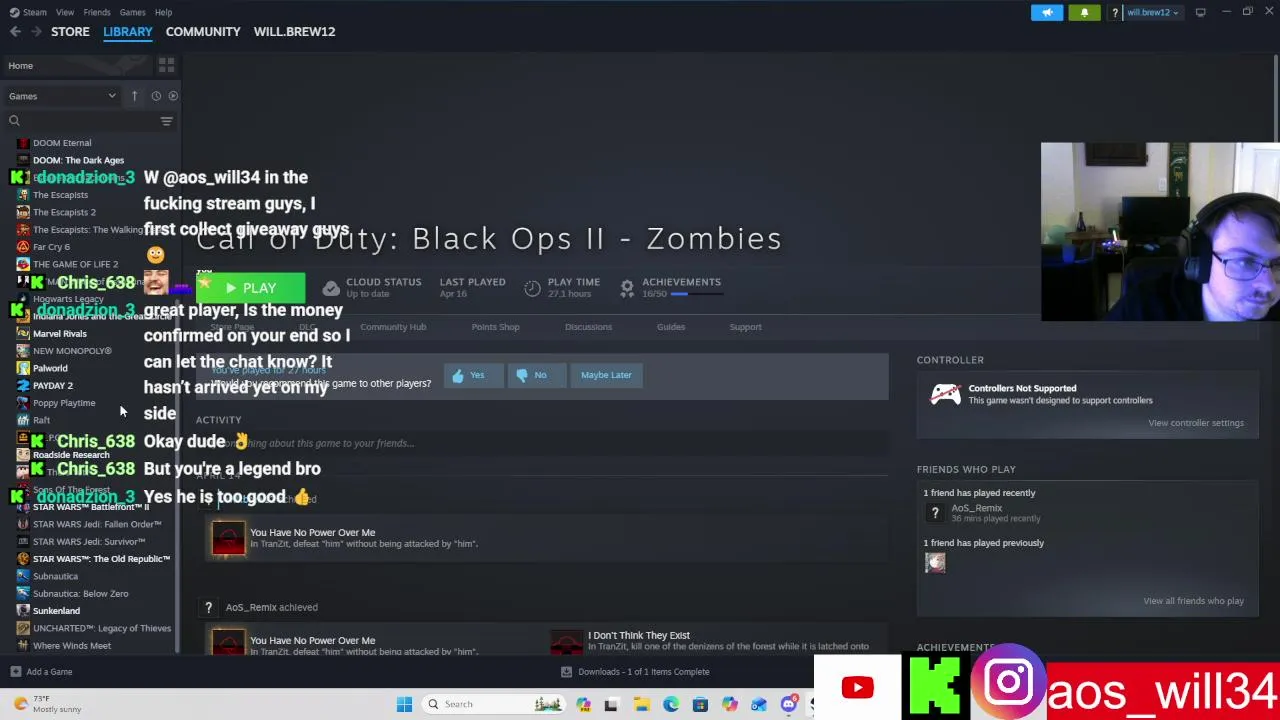
Task: Open View all friends who play
Action: click(1193, 601)
